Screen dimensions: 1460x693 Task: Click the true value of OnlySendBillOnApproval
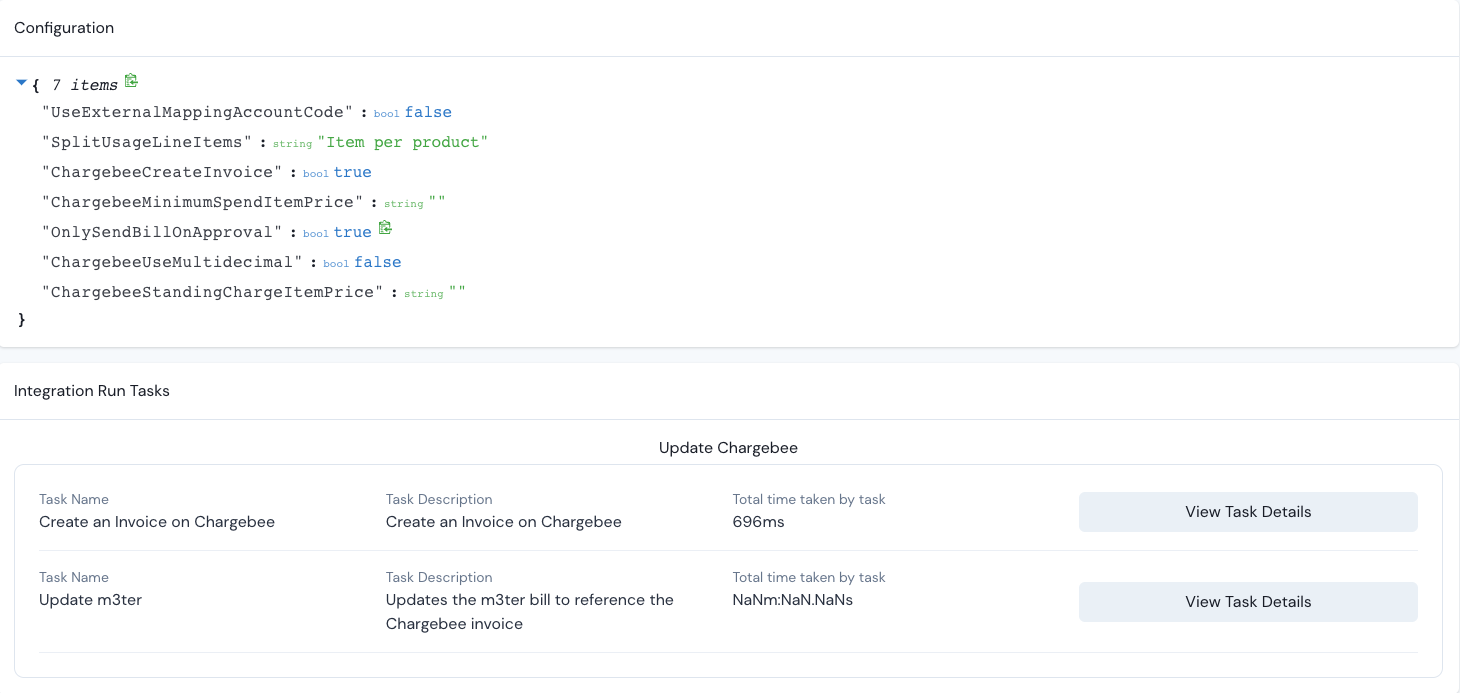click(x=353, y=232)
